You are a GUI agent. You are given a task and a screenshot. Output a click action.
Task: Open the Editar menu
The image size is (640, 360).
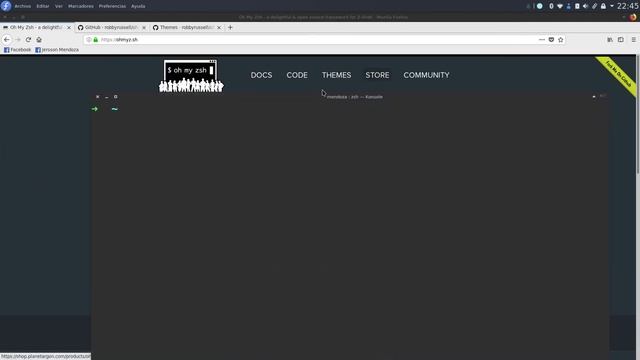click(x=43, y=6)
